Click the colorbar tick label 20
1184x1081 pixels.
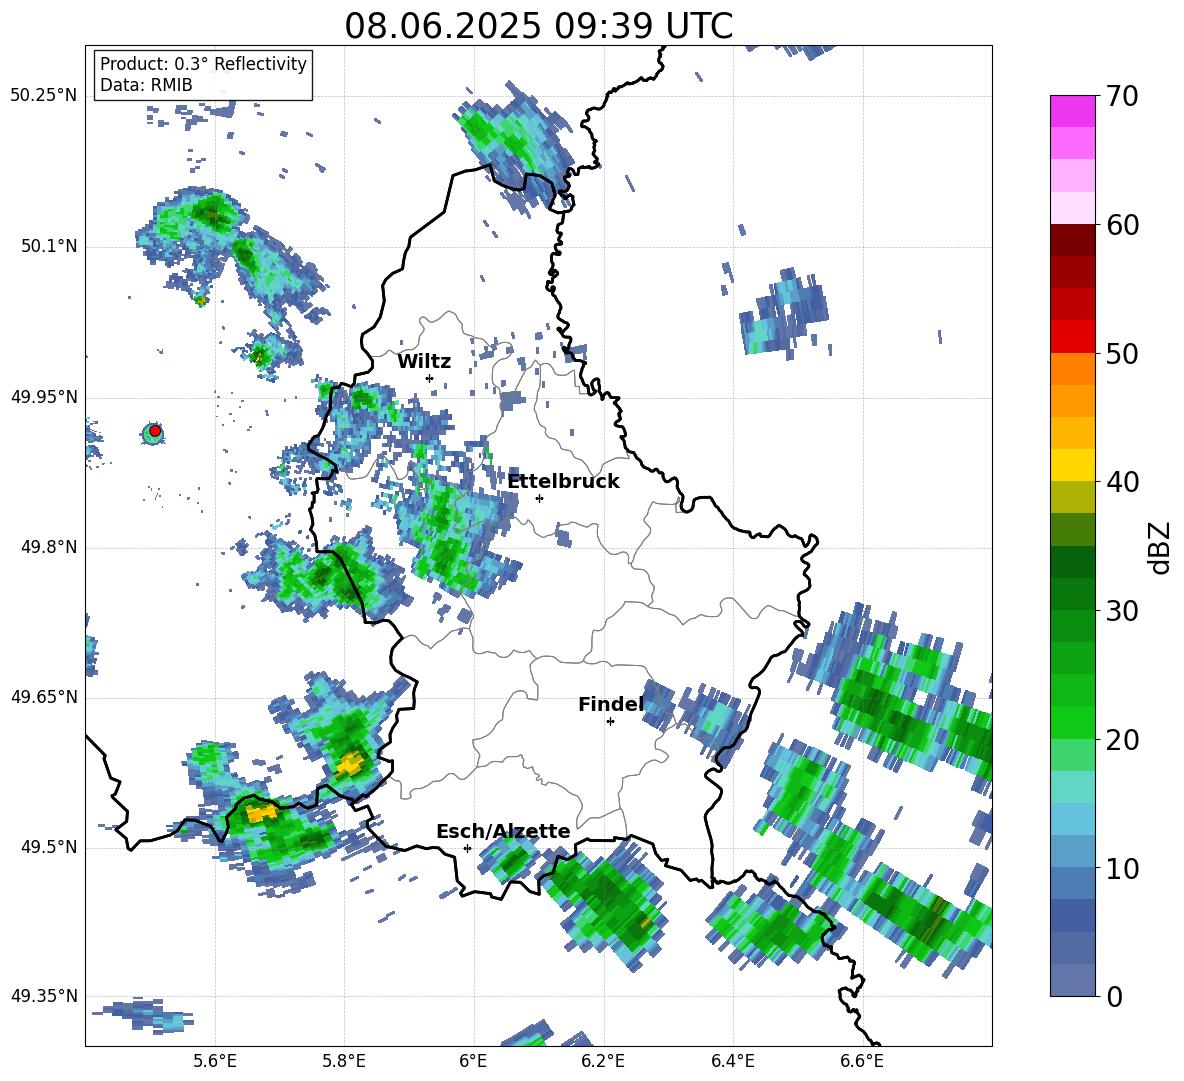click(x=1121, y=740)
